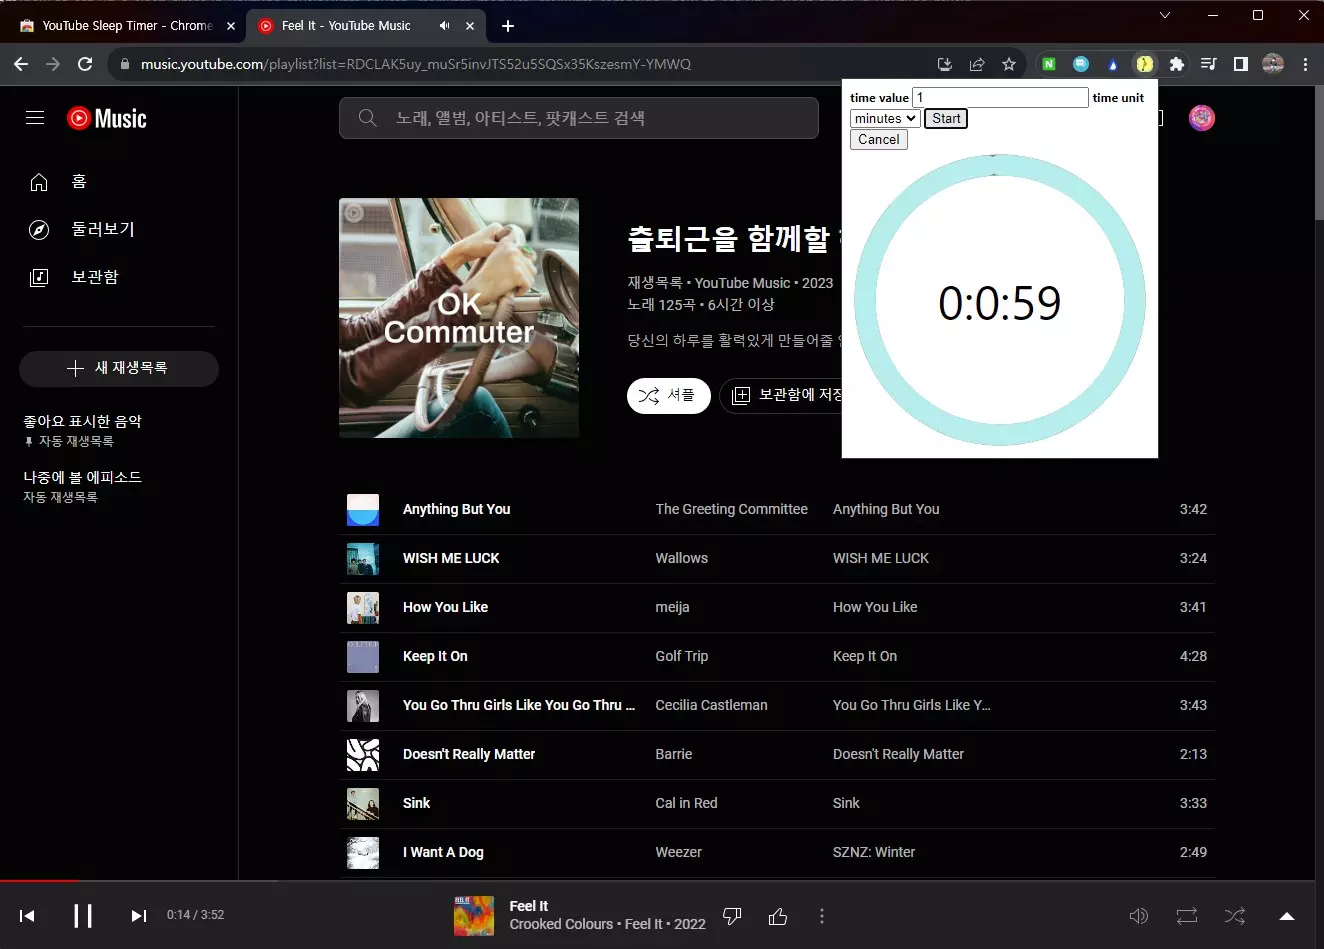The image size is (1324, 949).
Task: Open the shuffle icon in the player bar
Action: [1234, 916]
